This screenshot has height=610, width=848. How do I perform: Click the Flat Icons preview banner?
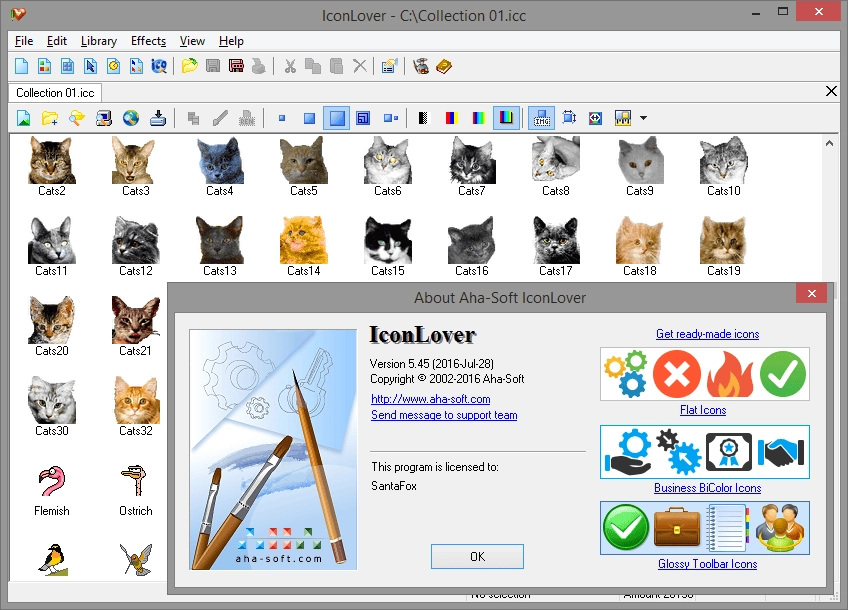[x=705, y=374]
